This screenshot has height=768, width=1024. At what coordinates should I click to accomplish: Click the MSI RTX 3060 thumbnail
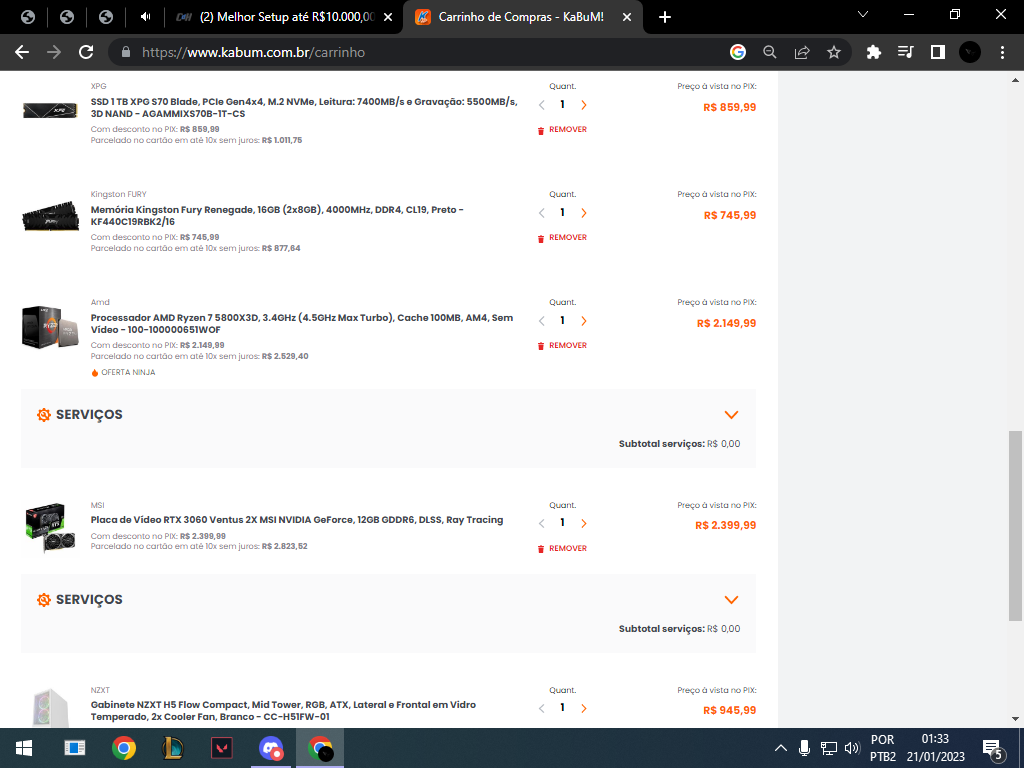point(50,528)
